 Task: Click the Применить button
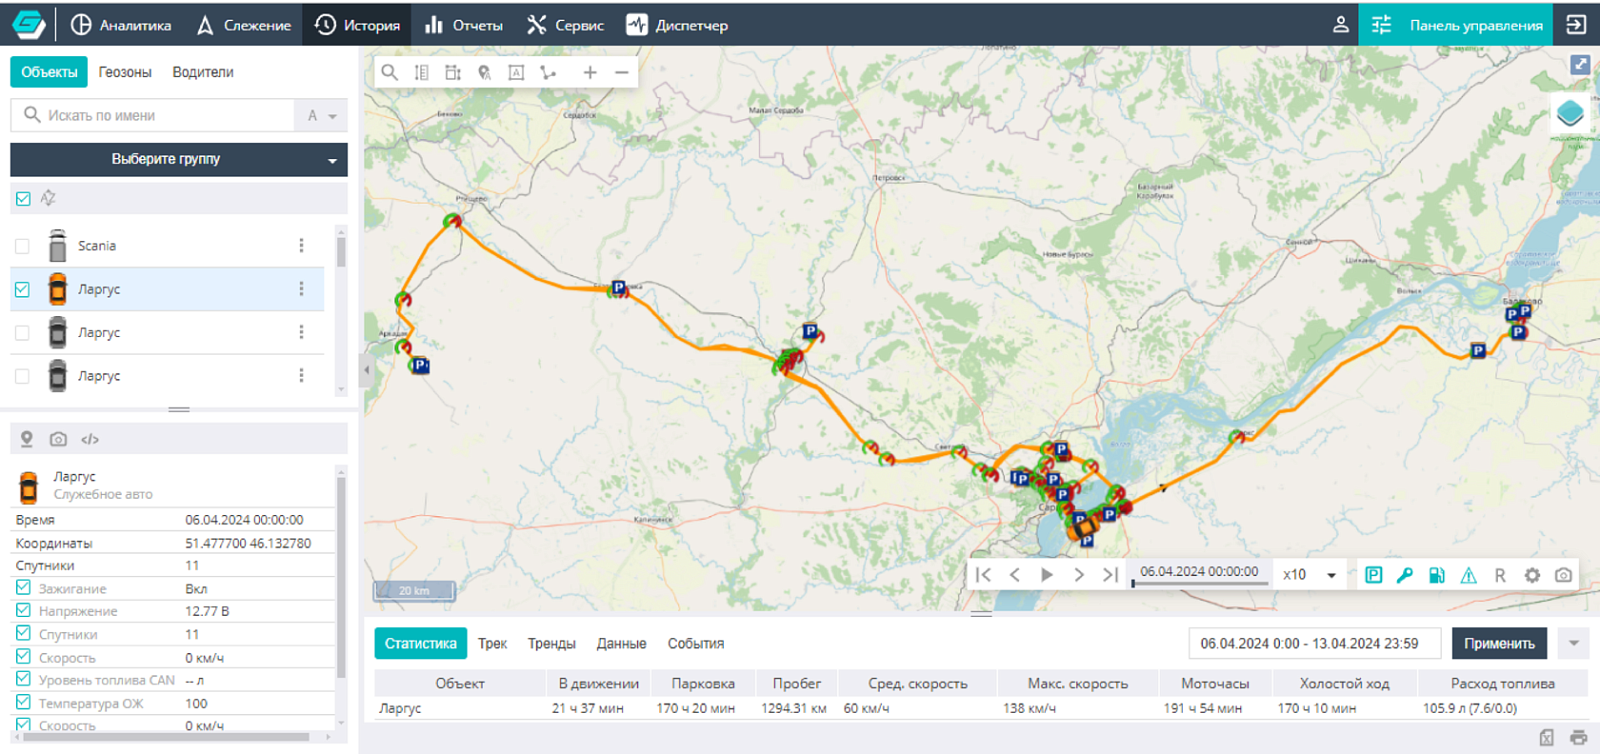[x=1499, y=643]
